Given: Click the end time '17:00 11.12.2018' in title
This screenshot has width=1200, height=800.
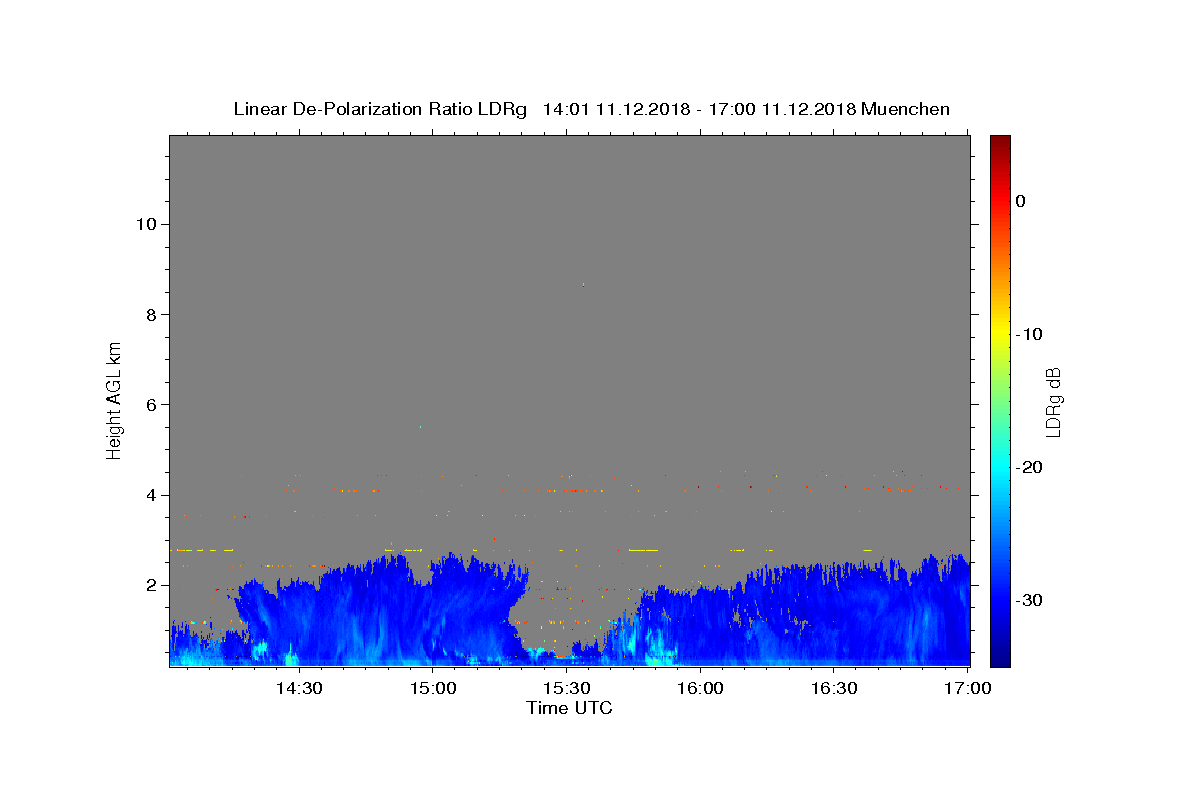Looking at the screenshot, I should pyautogui.click(x=782, y=109).
